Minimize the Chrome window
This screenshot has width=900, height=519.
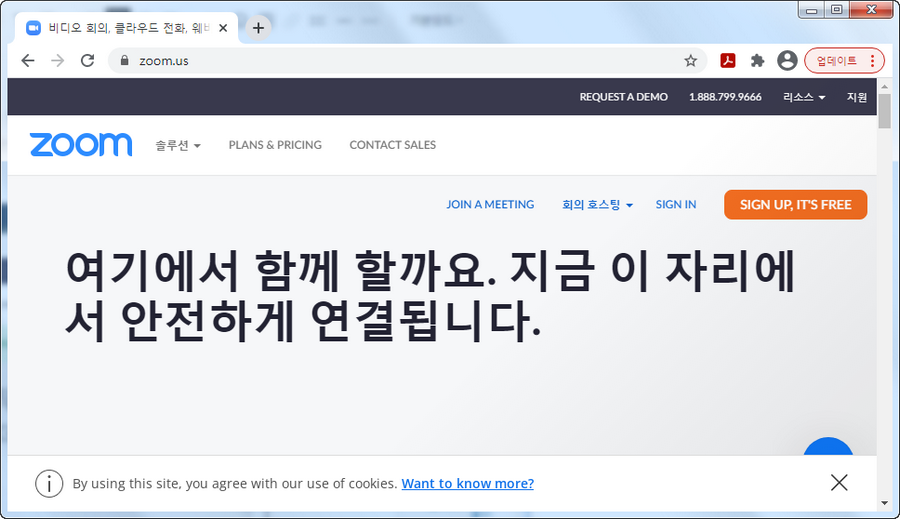coord(812,10)
